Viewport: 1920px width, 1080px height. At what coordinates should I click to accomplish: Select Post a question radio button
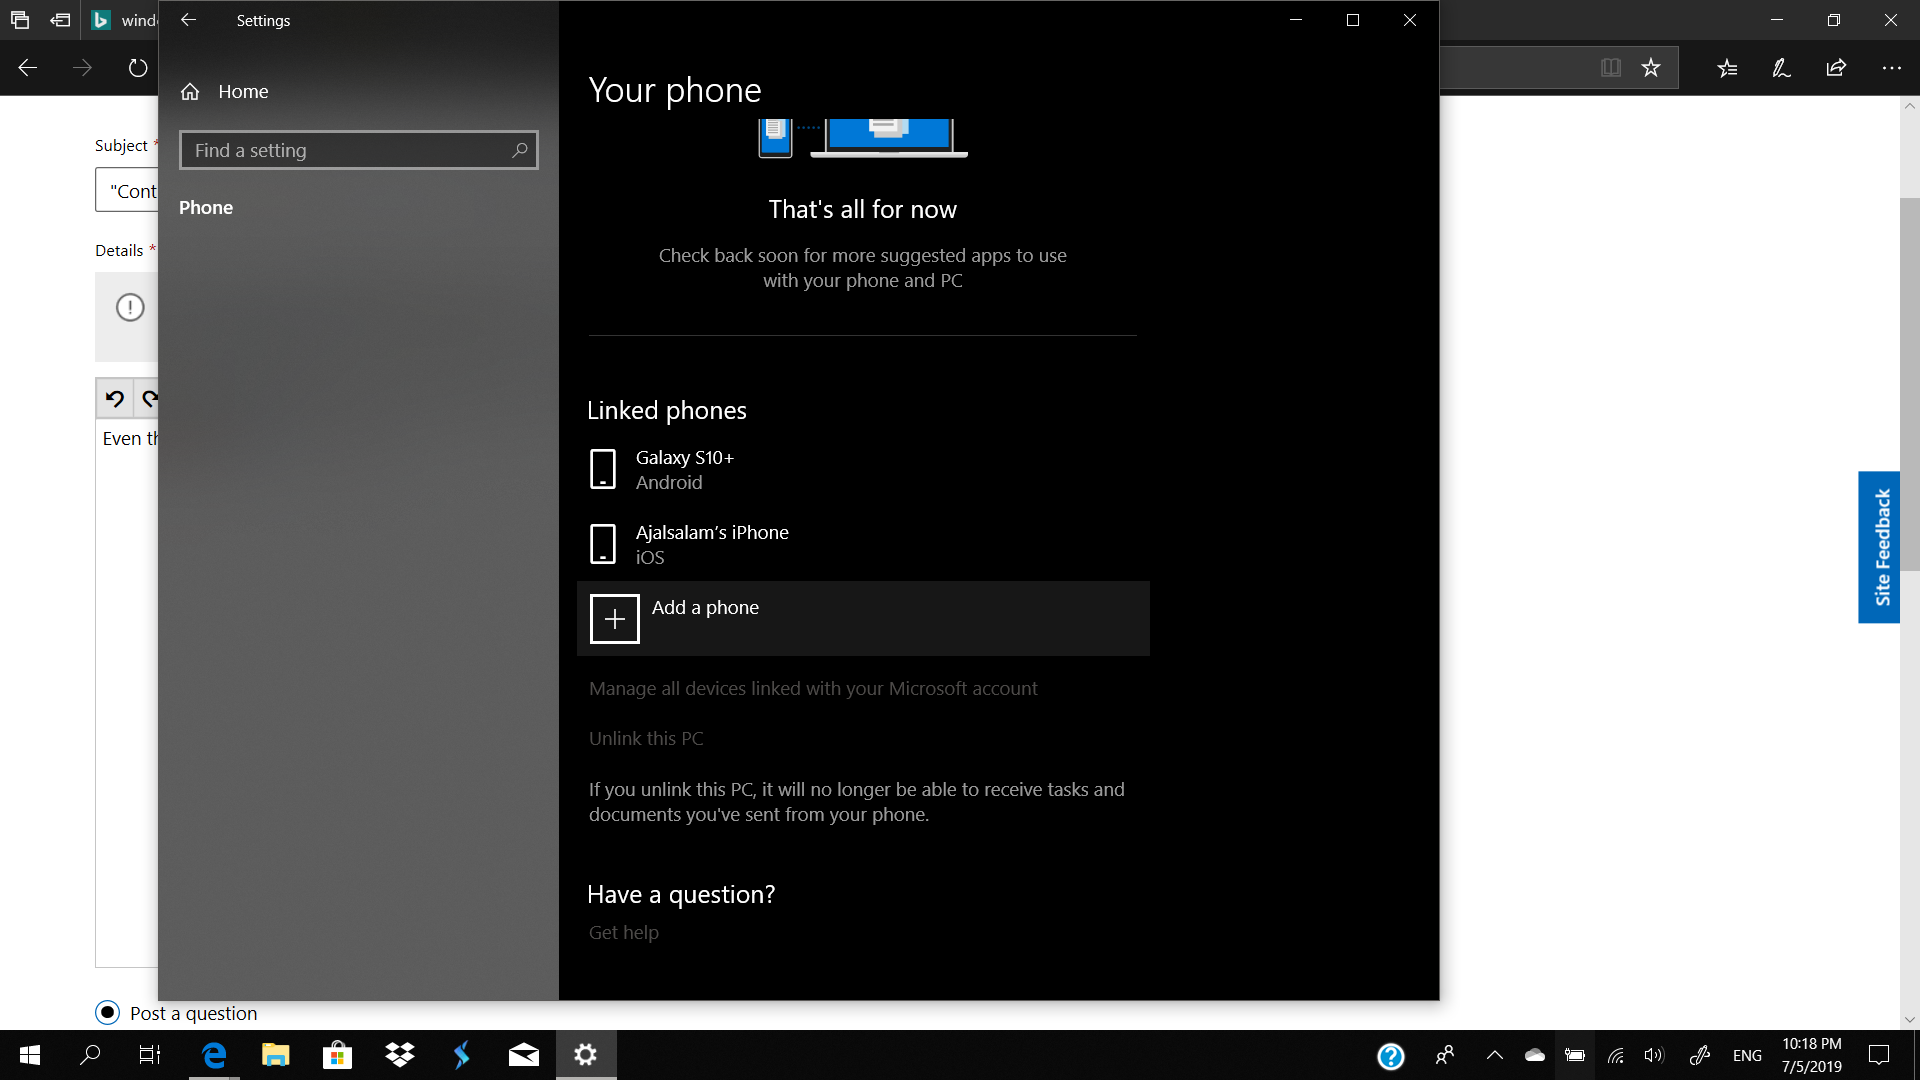click(x=108, y=1012)
